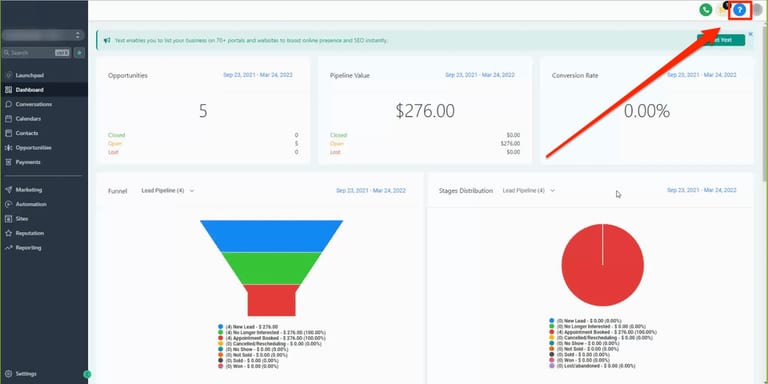Open the blue help question mark icon
Screen dimensions: 768x384
click(740, 10)
